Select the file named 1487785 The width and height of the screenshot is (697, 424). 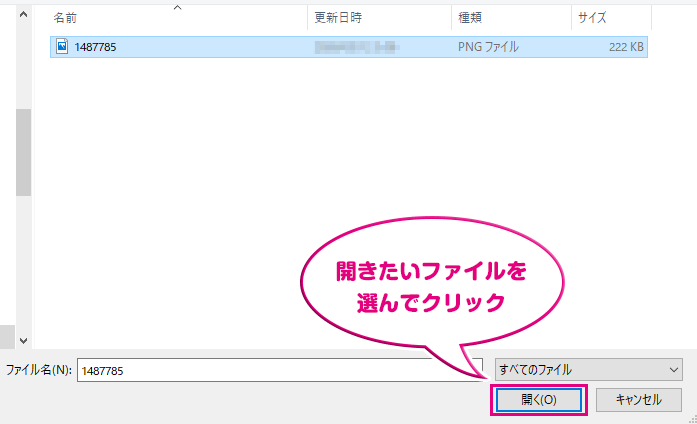click(348, 47)
